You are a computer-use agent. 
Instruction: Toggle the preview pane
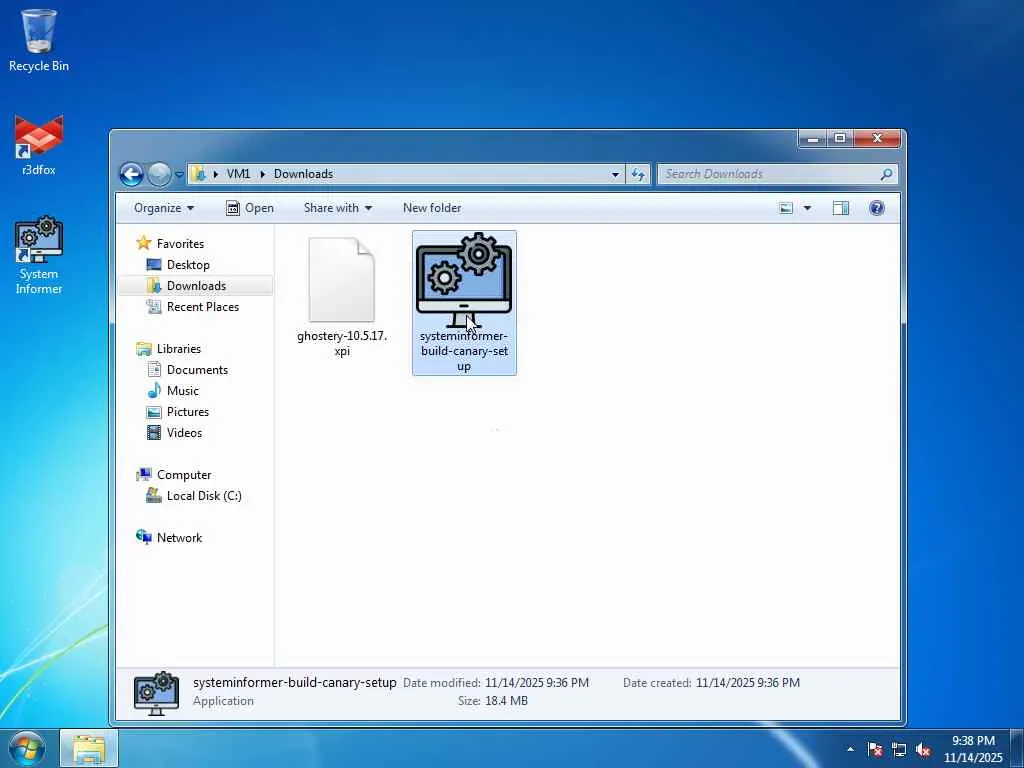(840, 208)
